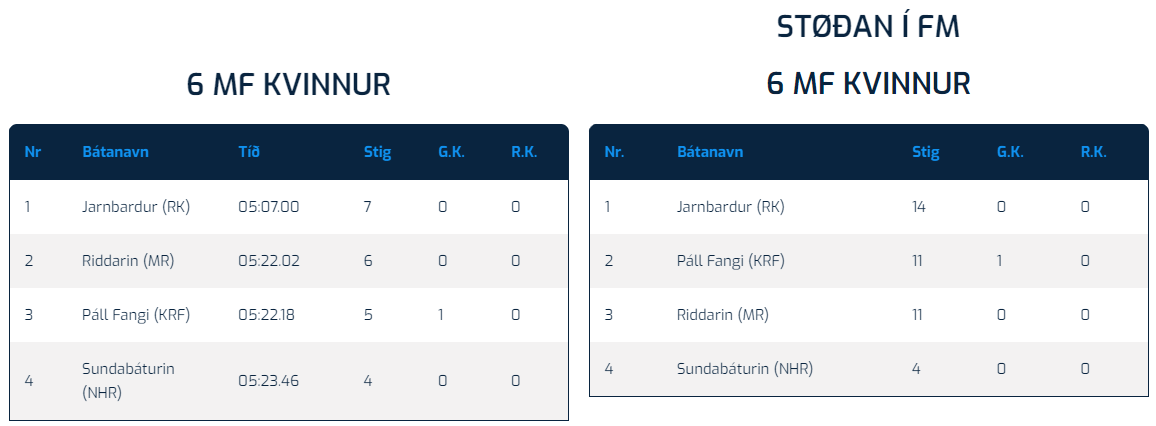Click the R.K. header in right table
1156x426 pixels.
point(1094,153)
